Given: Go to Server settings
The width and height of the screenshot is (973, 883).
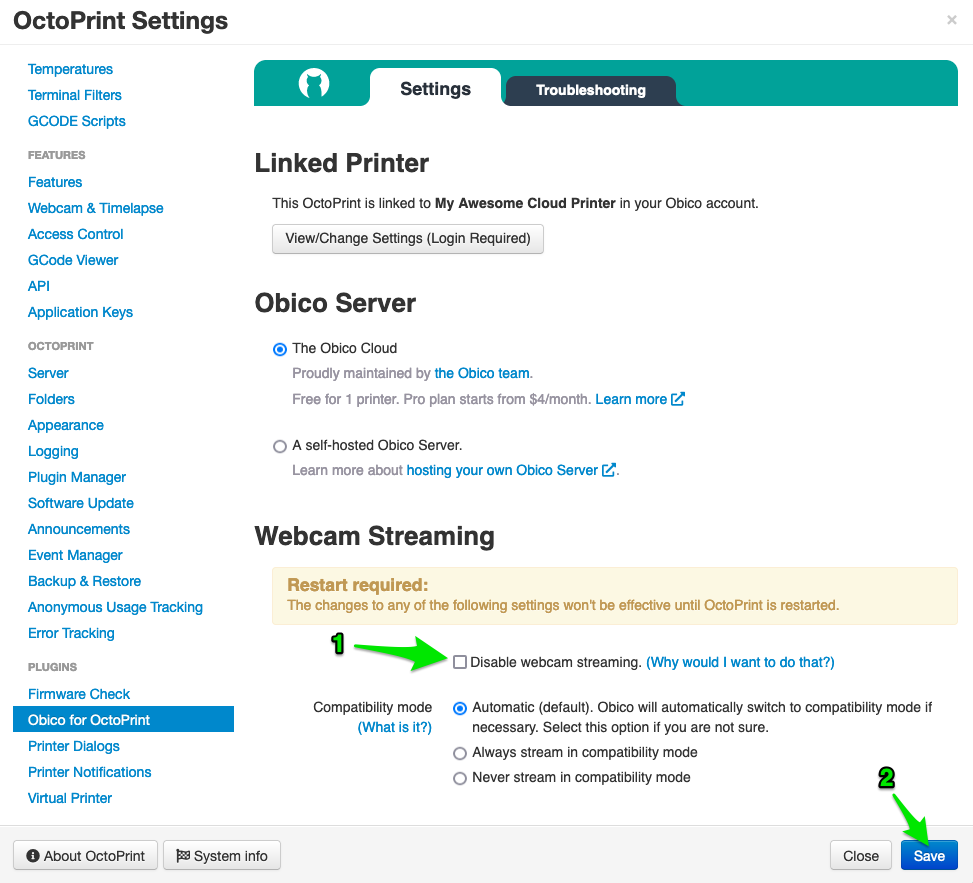Looking at the screenshot, I should coord(48,373).
